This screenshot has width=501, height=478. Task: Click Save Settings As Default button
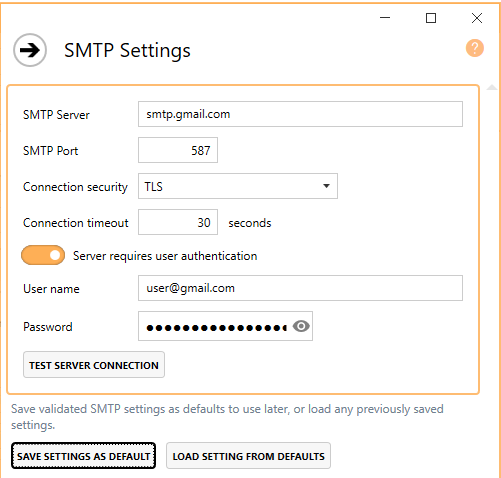pyautogui.click(x=83, y=456)
